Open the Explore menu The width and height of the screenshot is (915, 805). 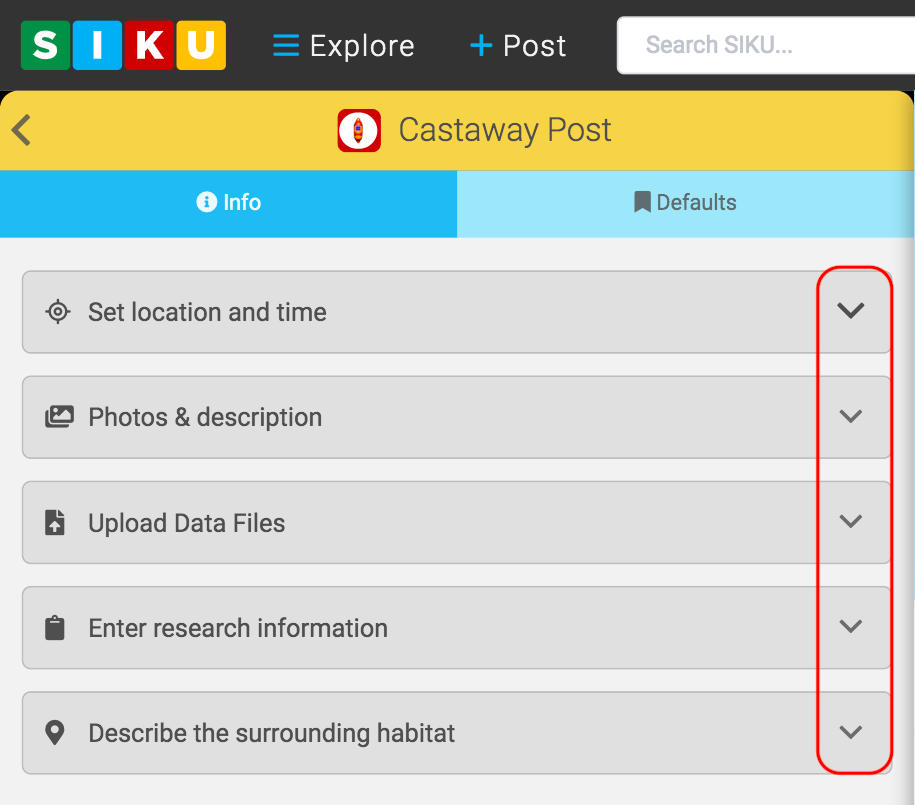pos(344,46)
